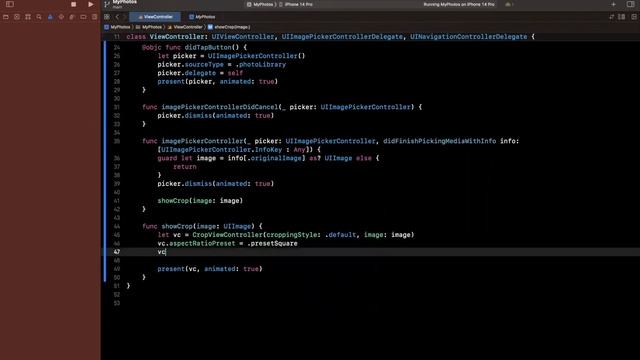Toggle the navigator sidebar visibility
Screen dimensions: 640x360
[x=10, y=4]
